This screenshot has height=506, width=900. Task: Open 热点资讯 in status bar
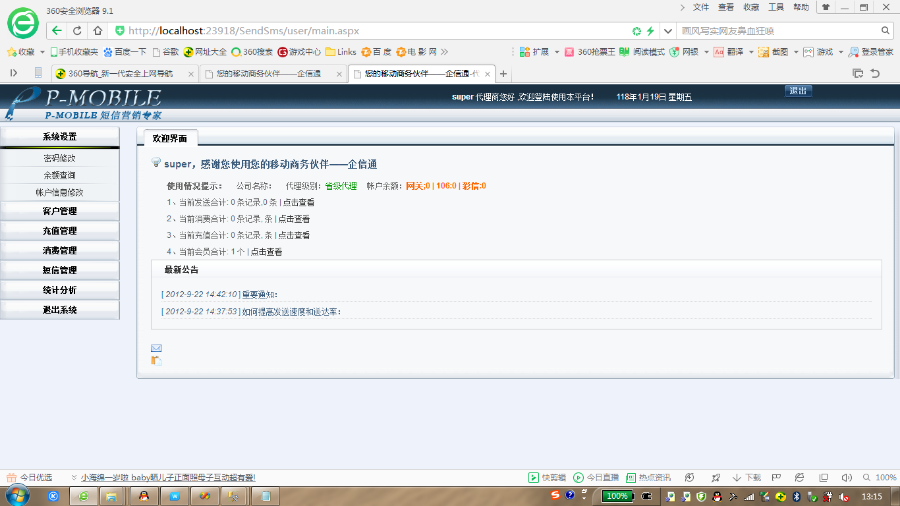click(648, 477)
